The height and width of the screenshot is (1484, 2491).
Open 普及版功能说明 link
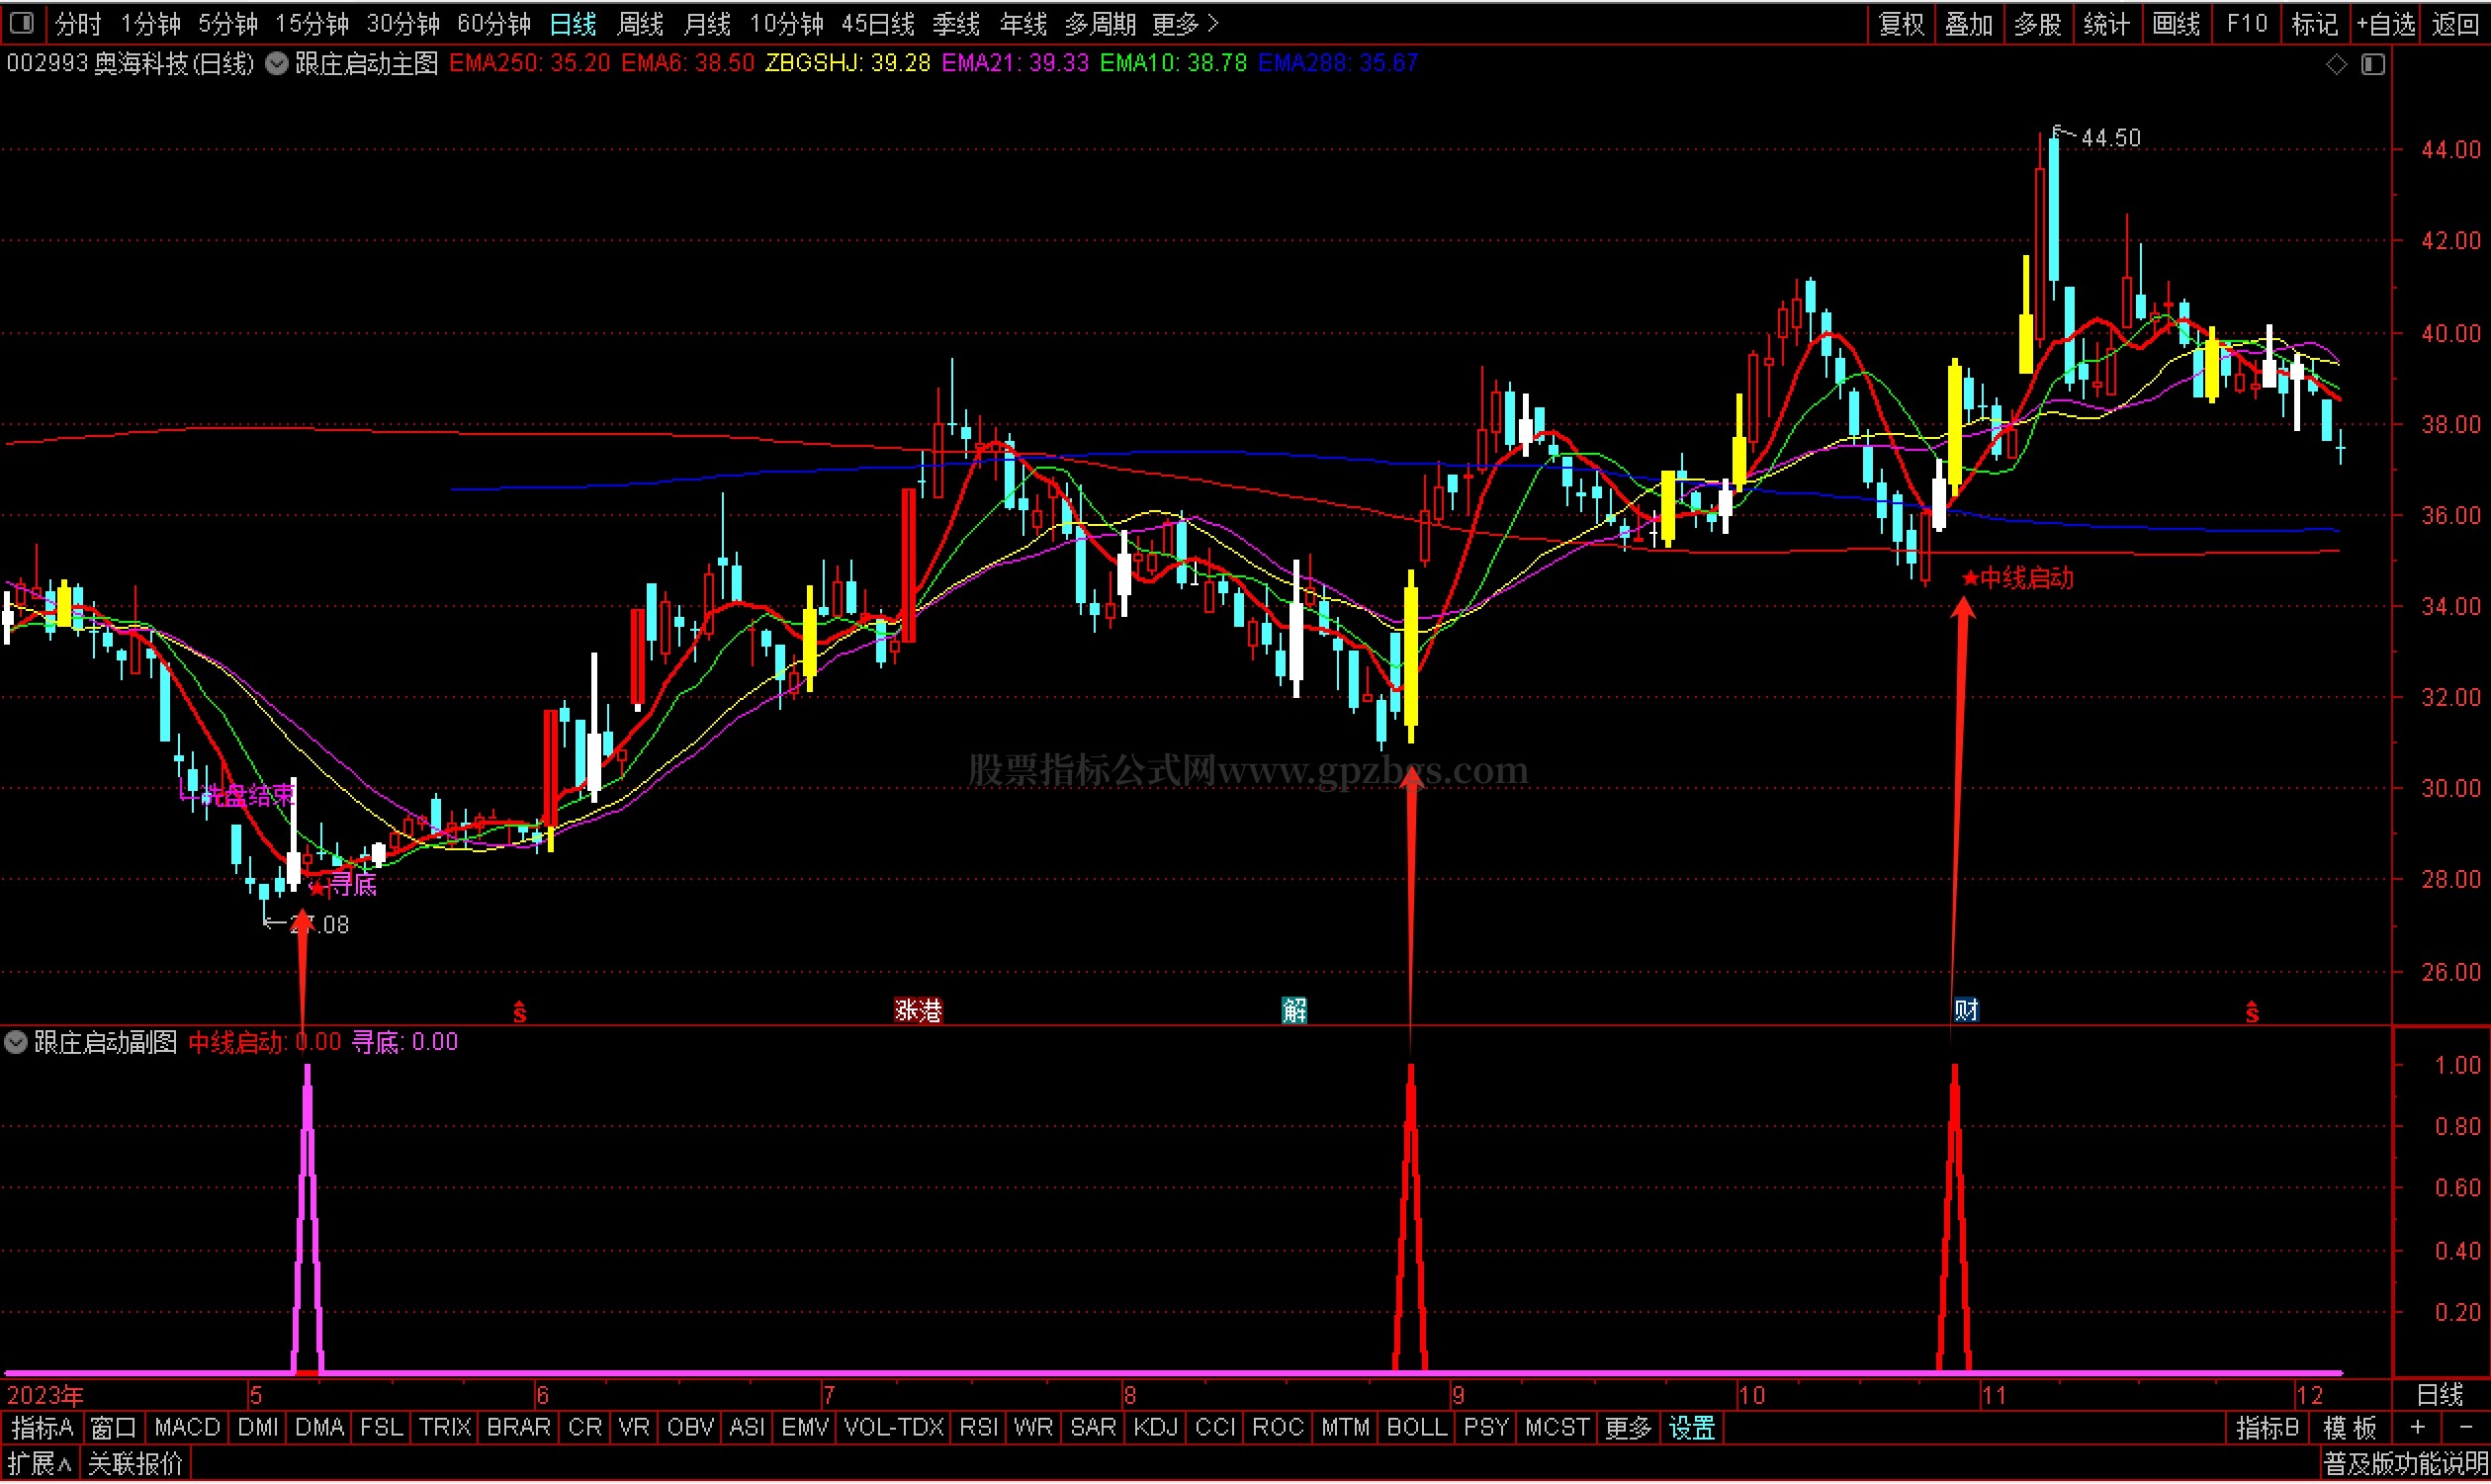coord(2404,1466)
